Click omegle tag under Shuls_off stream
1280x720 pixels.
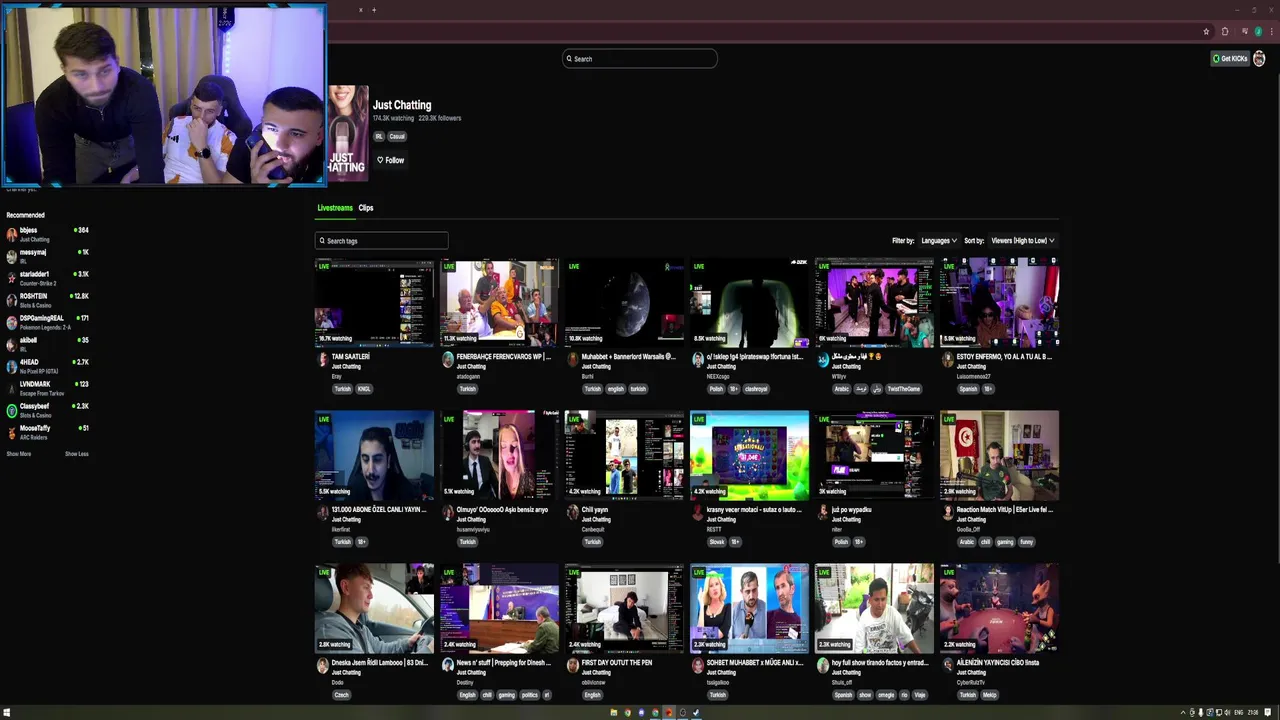coord(886,695)
